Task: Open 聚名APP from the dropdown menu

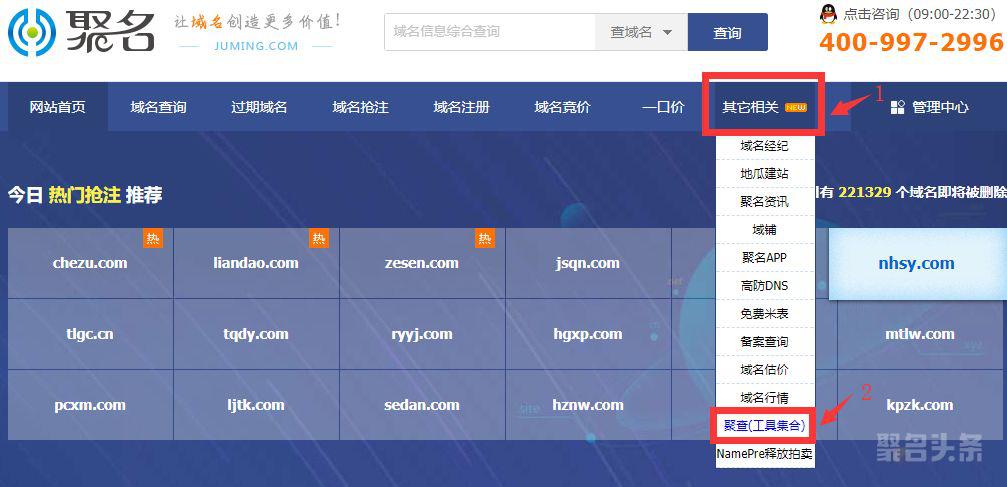Action: tap(764, 258)
